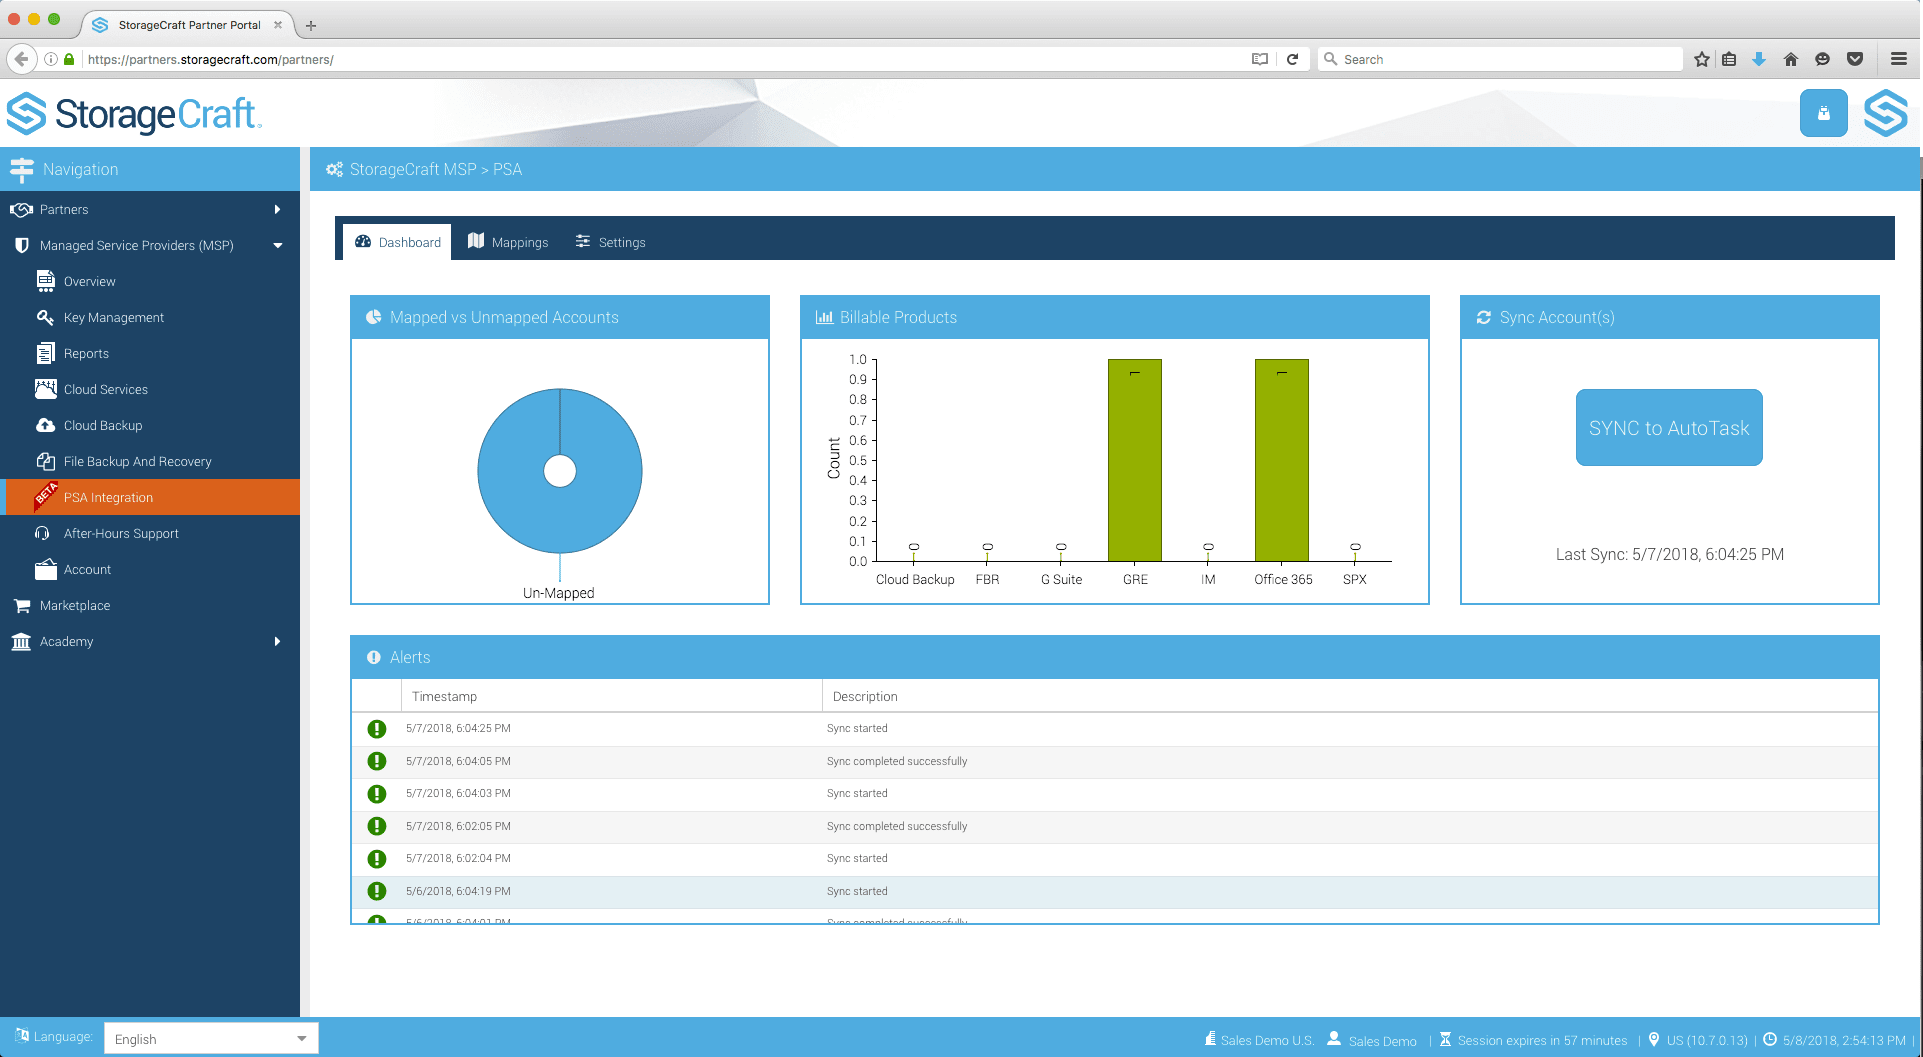The height and width of the screenshot is (1057, 1923).
Task: Click the browser reload page icon
Action: 1292,59
